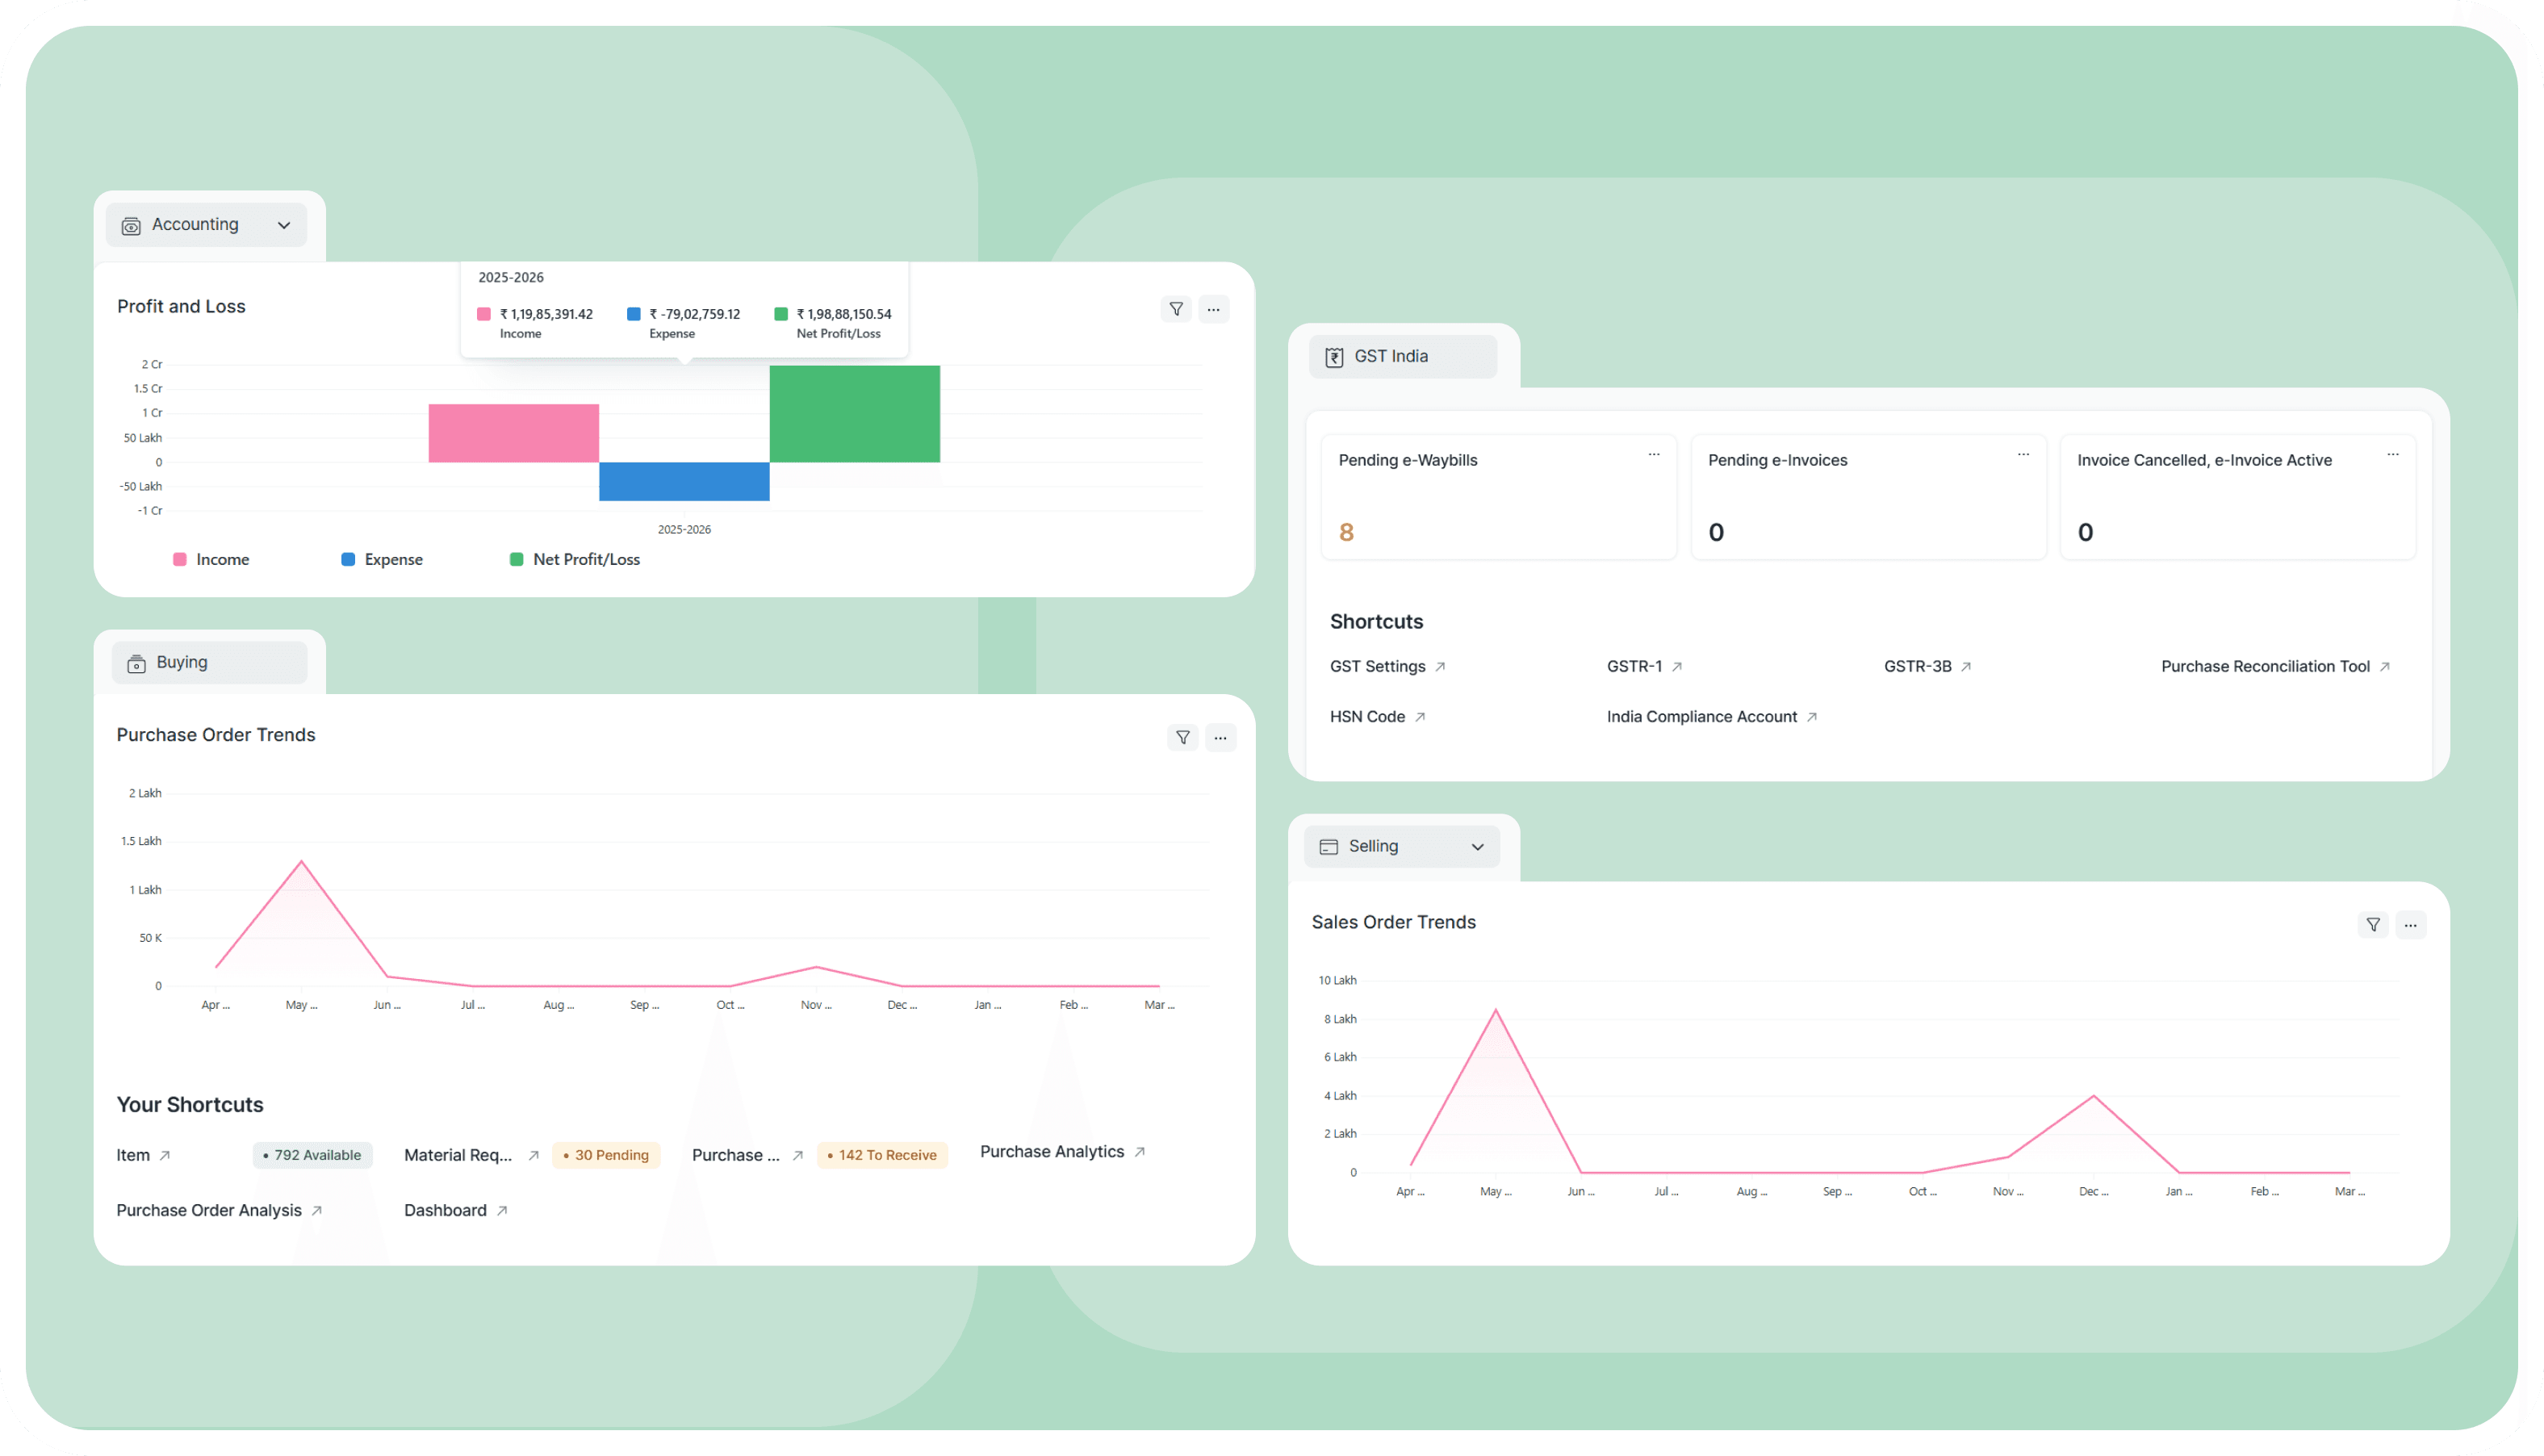Toggle the Expense series in the legend
This screenshot has width=2544, height=1456.
pyautogui.click(x=382, y=559)
